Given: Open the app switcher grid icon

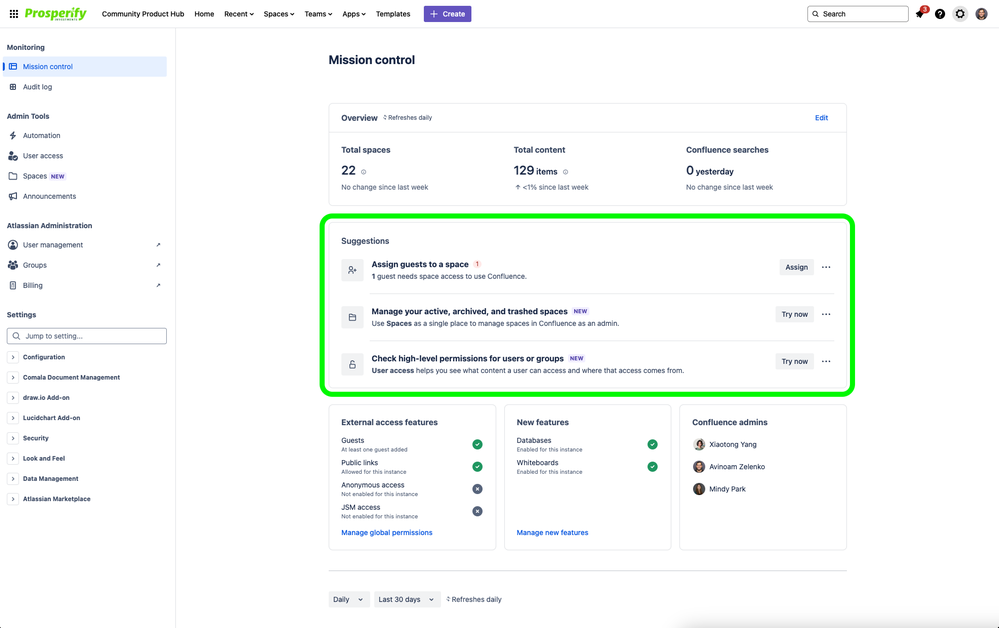Looking at the screenshot, I should (13, 13).
